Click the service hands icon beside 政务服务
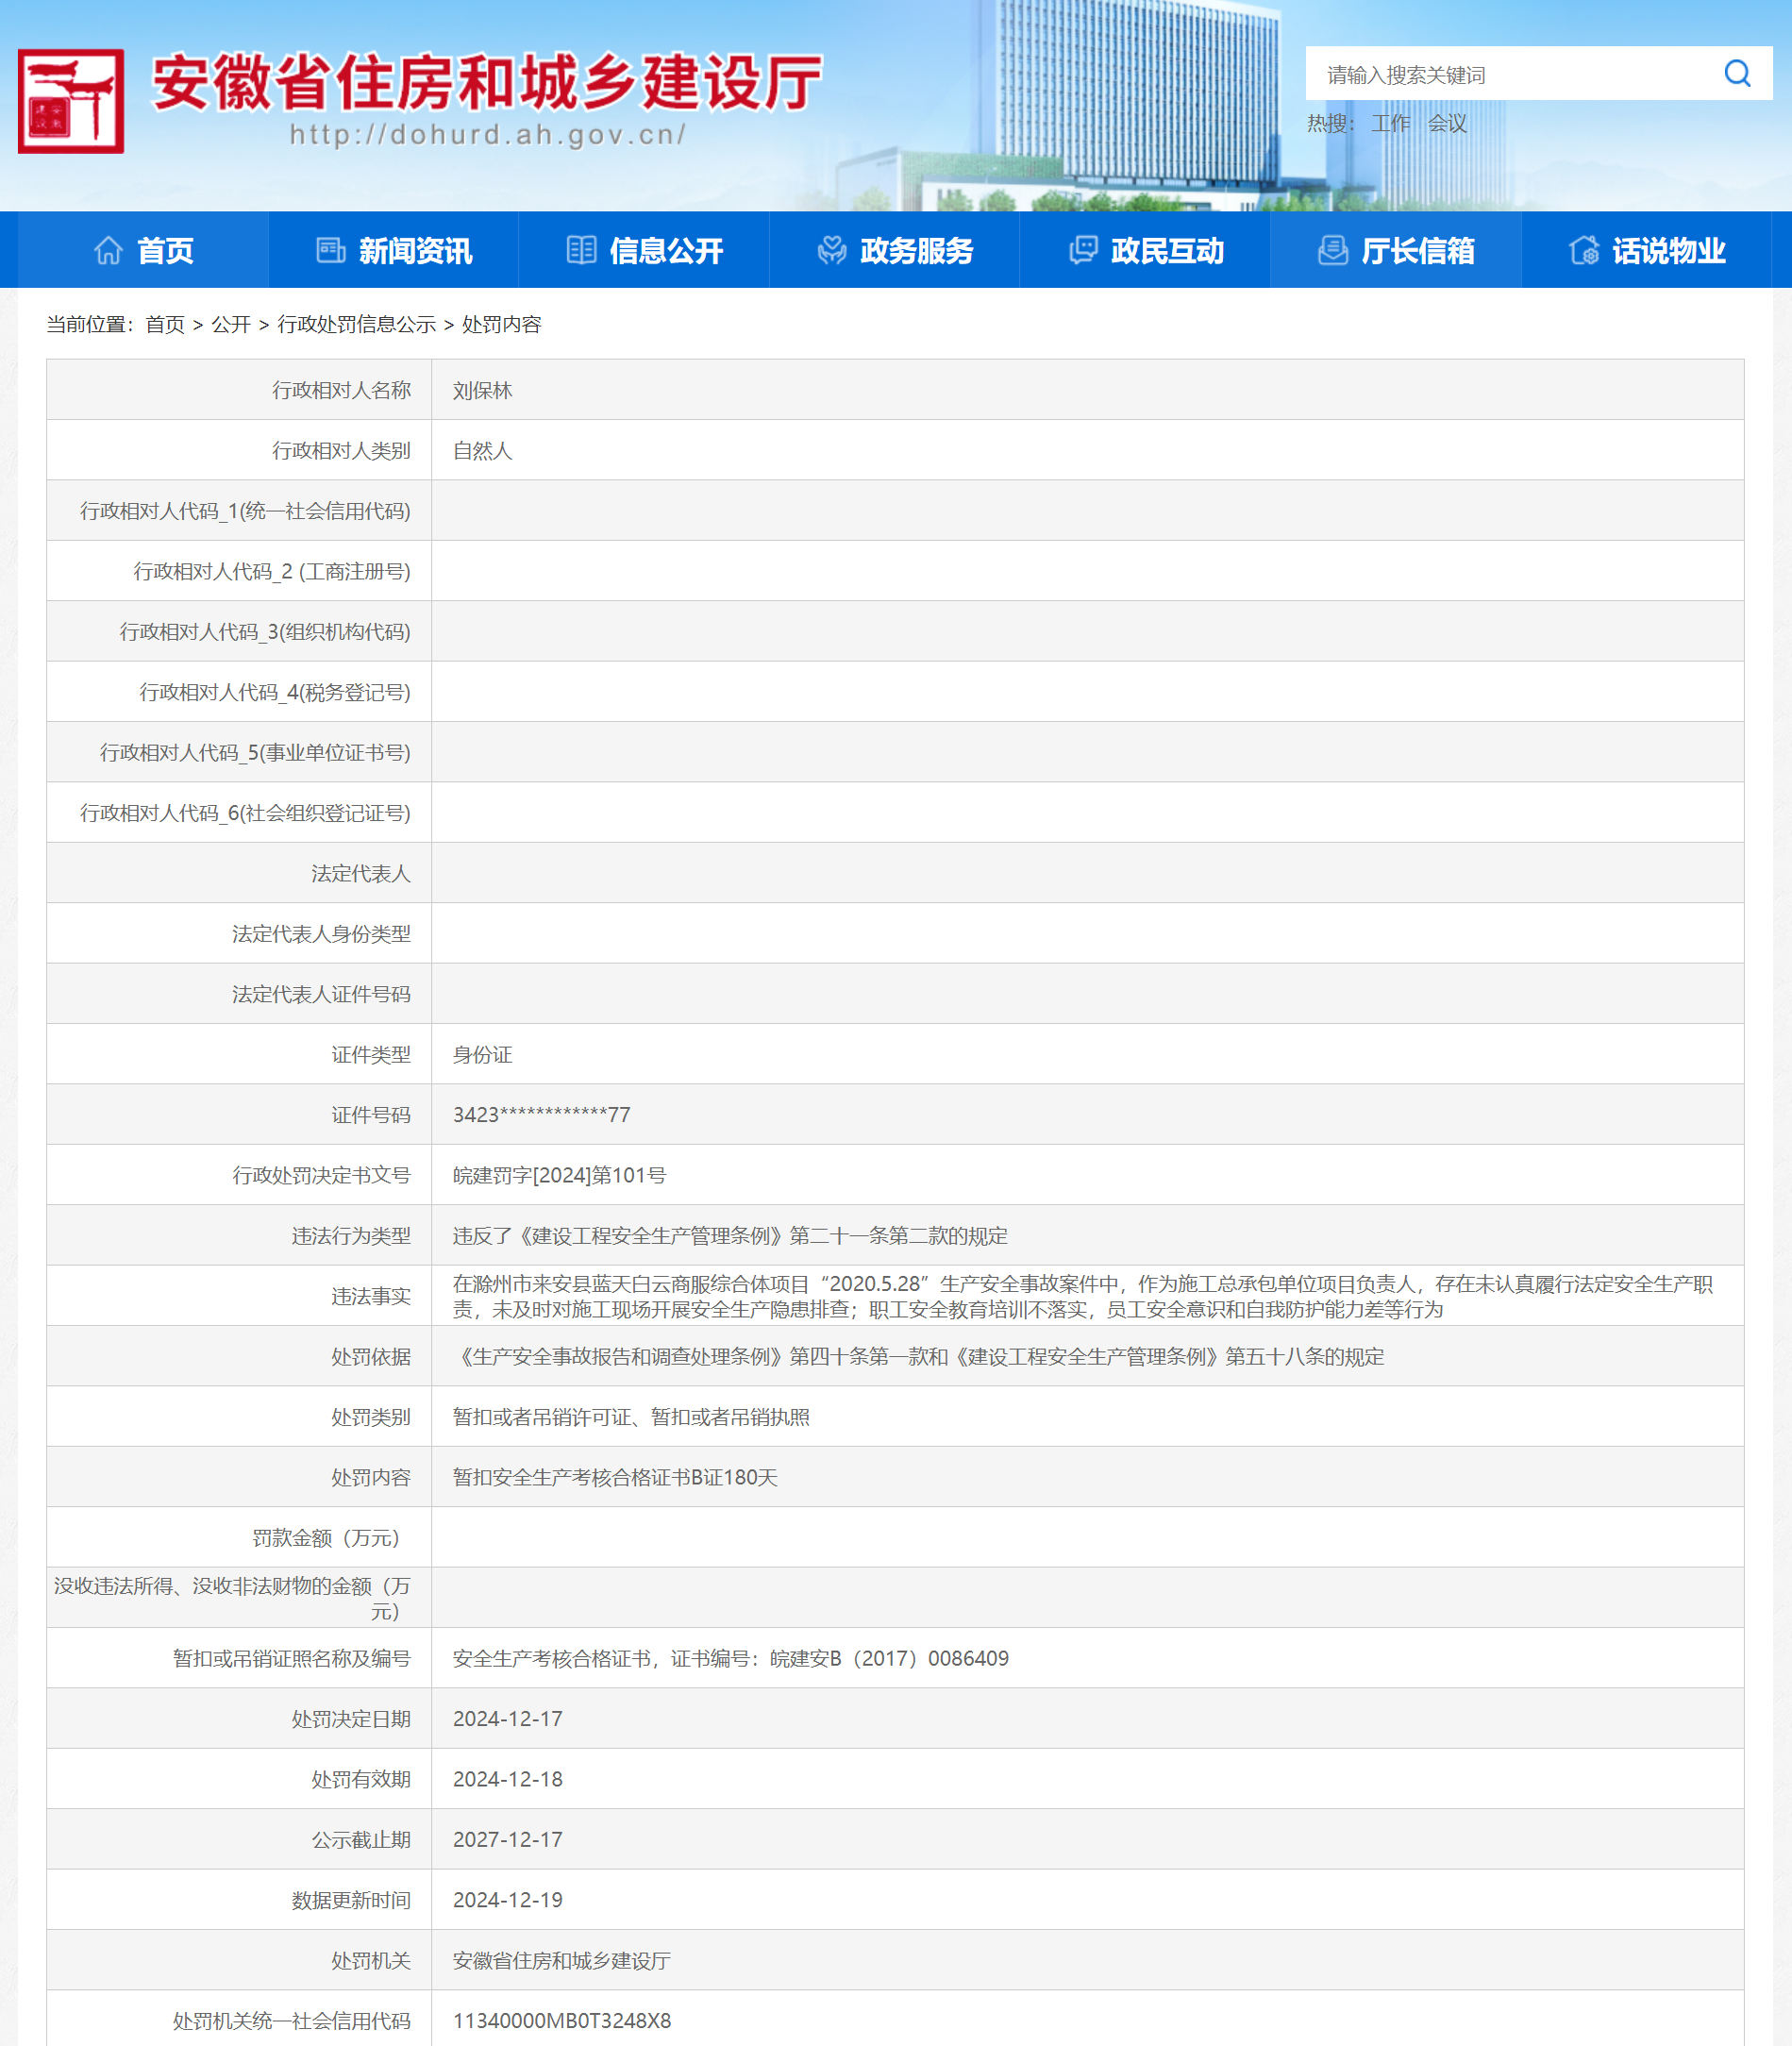 [834, 250]
